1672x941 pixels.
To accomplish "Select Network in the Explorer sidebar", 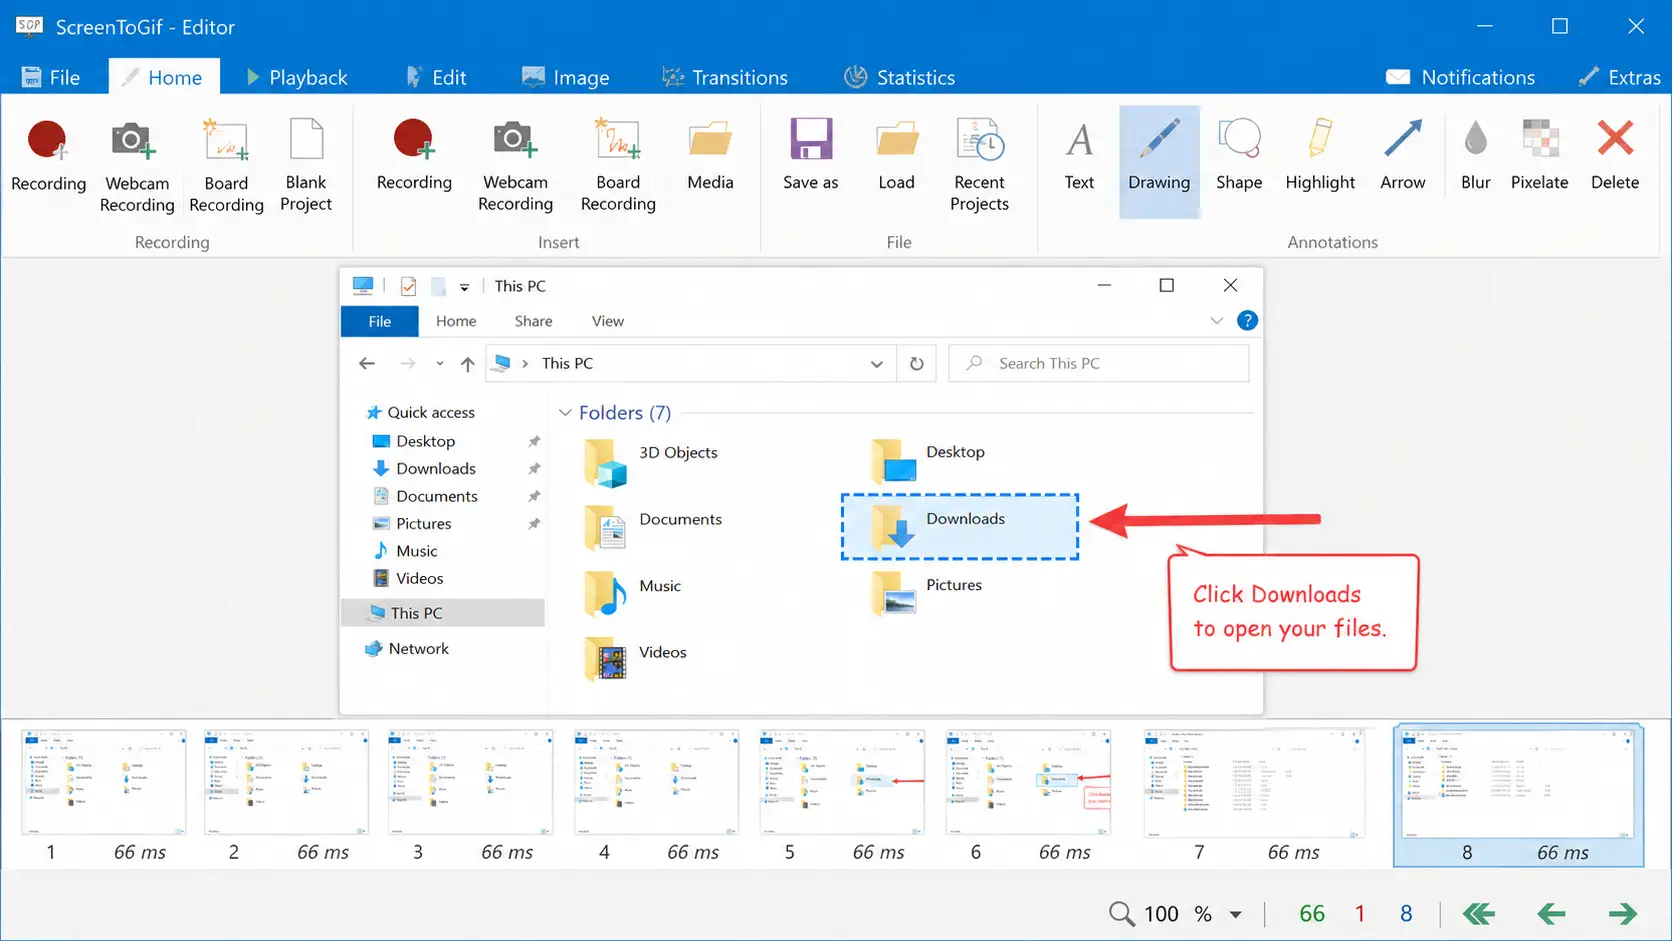I will pos(407,649).
